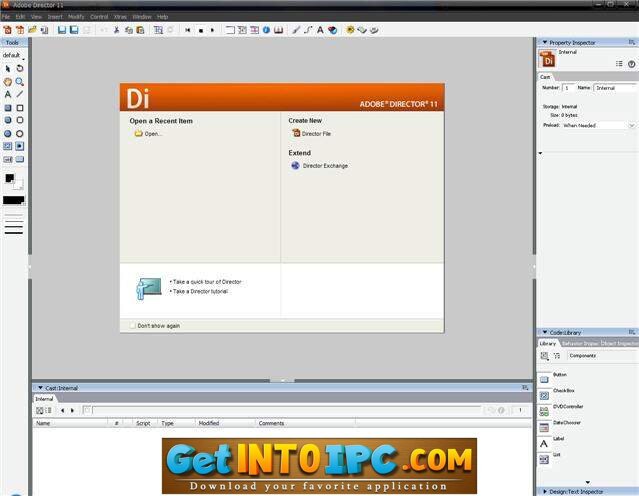Click the Import toolbar icon
639x496 pixels.
click(x=44, y=30)
